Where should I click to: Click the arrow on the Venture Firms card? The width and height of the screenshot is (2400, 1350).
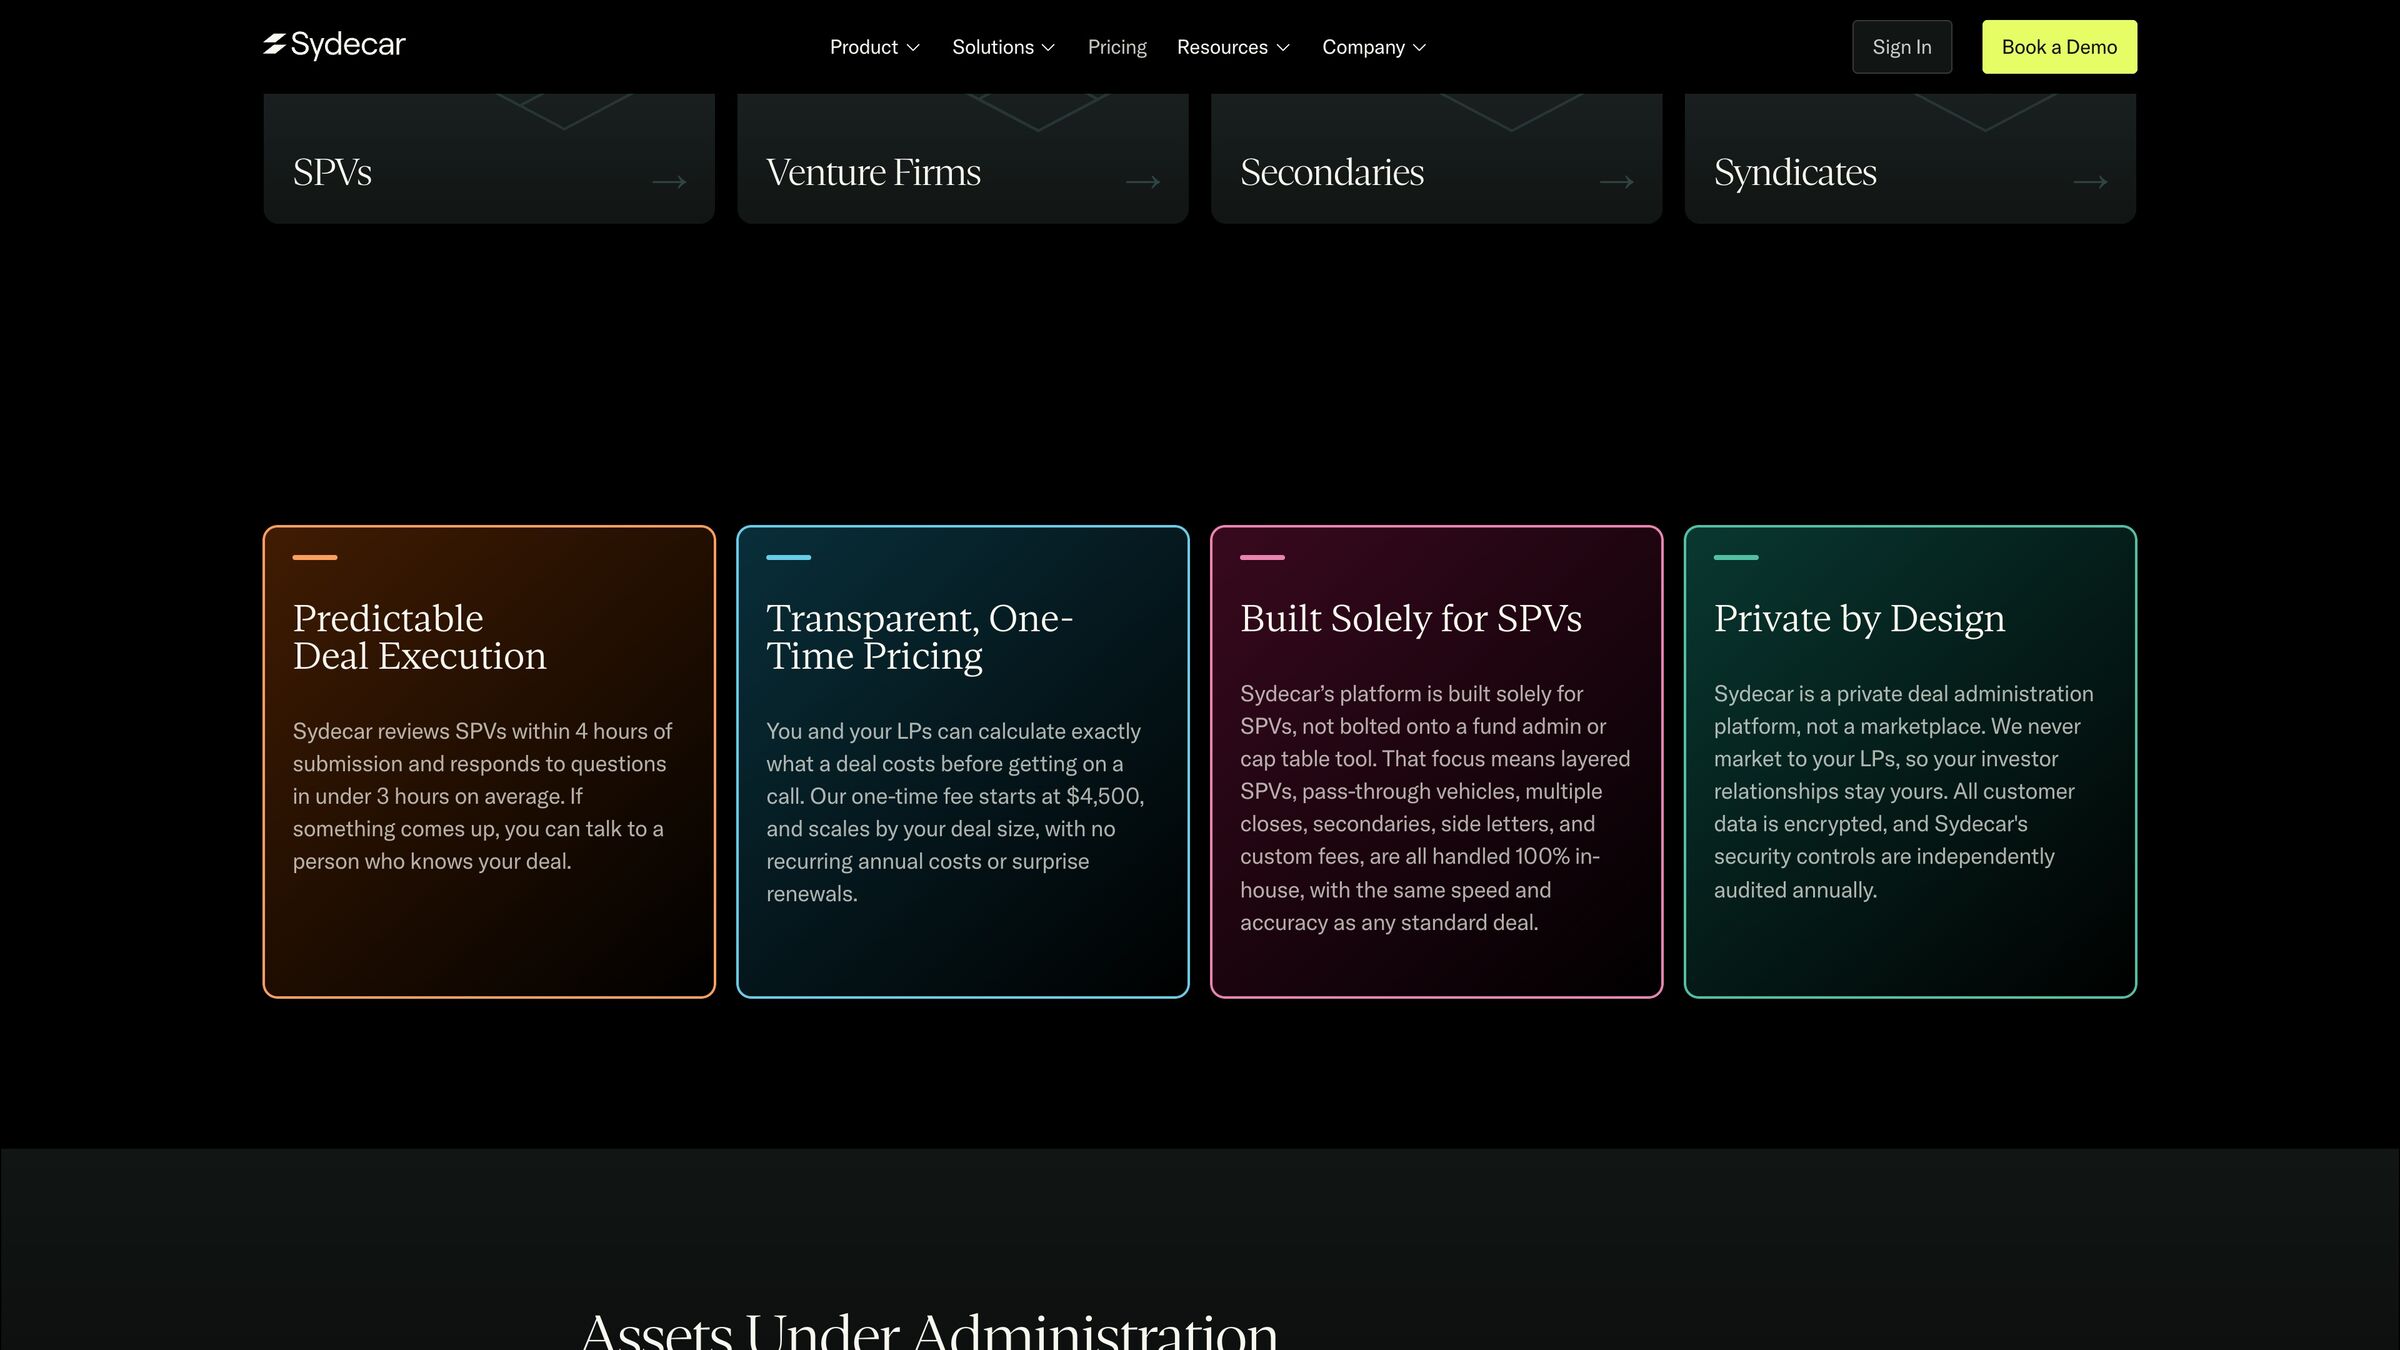click(1143, 182)
